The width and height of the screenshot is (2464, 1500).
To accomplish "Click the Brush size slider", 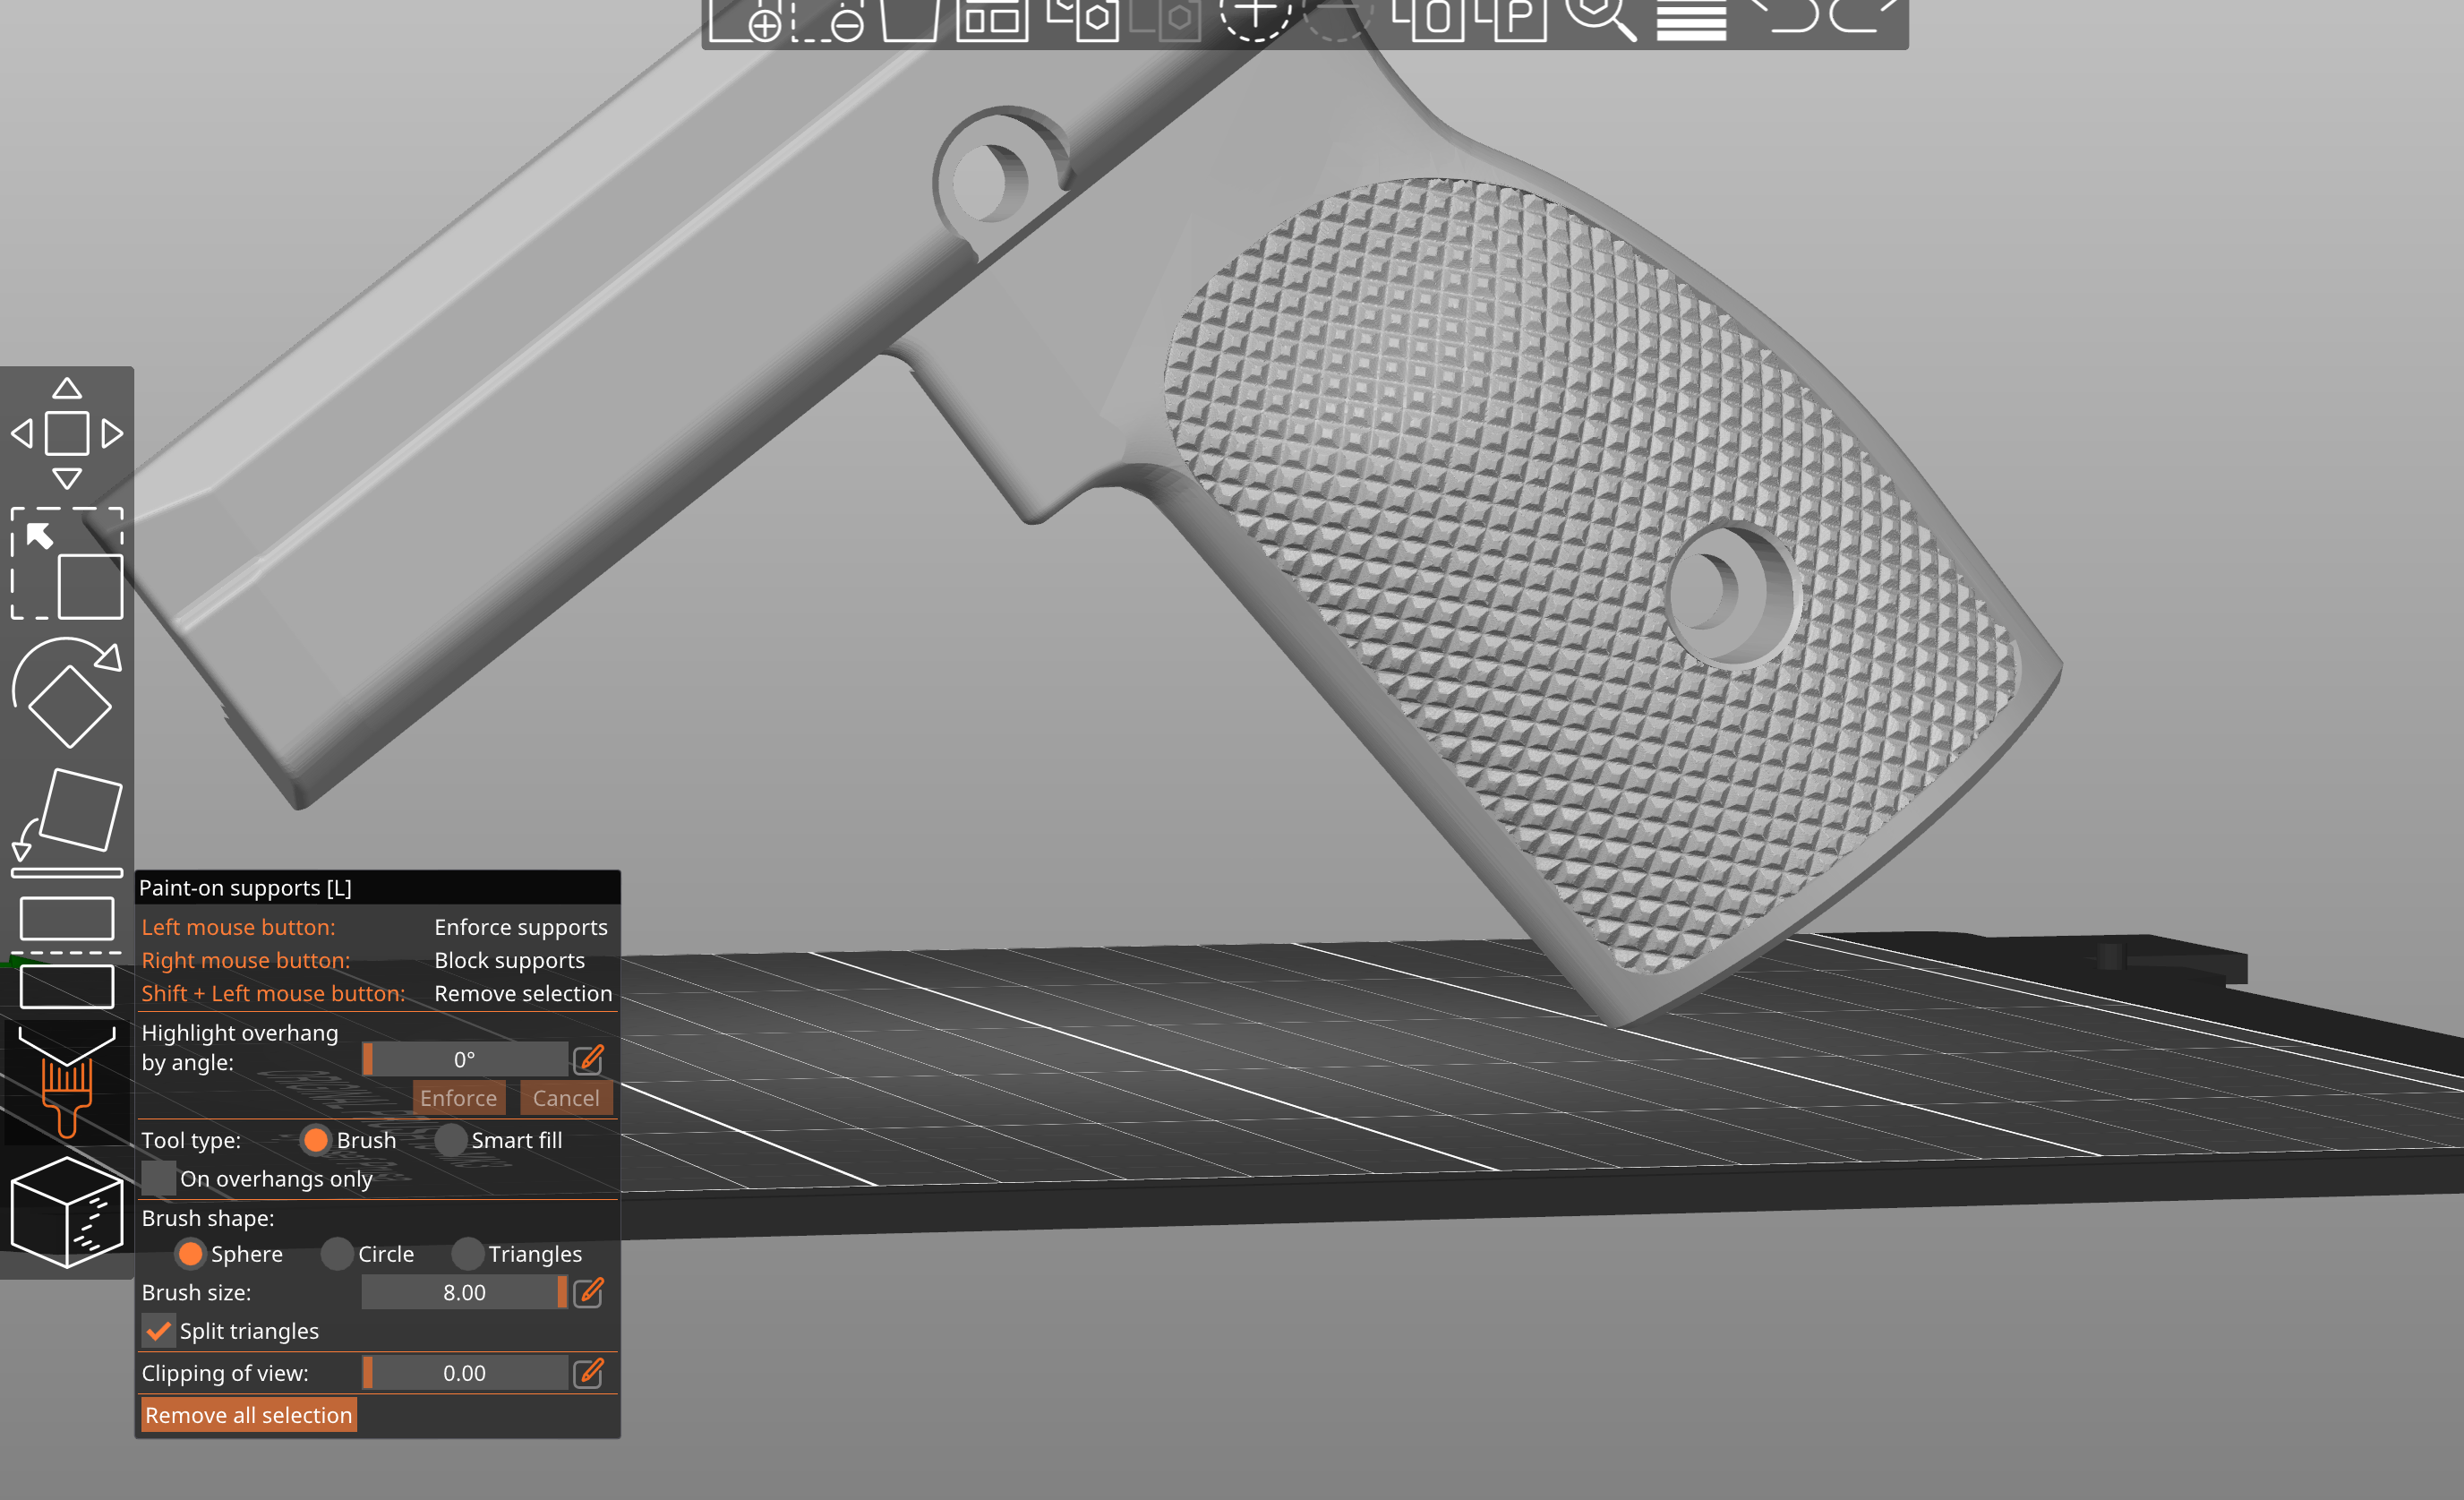I will (x=465, y=1291).
